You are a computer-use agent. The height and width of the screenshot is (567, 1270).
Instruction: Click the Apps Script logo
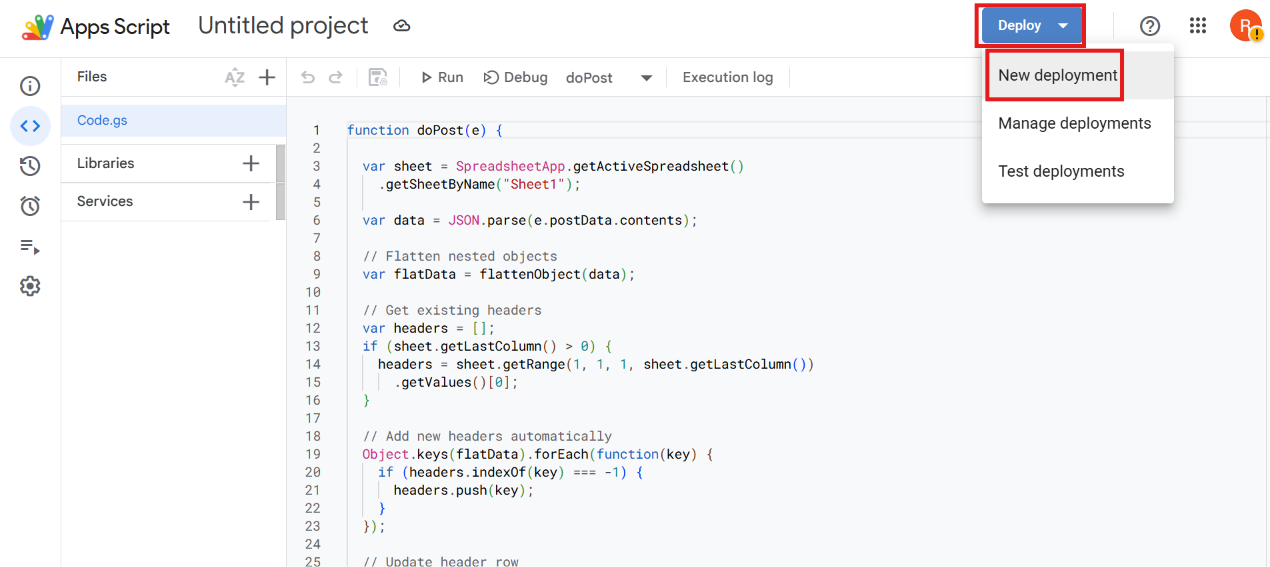38,27
